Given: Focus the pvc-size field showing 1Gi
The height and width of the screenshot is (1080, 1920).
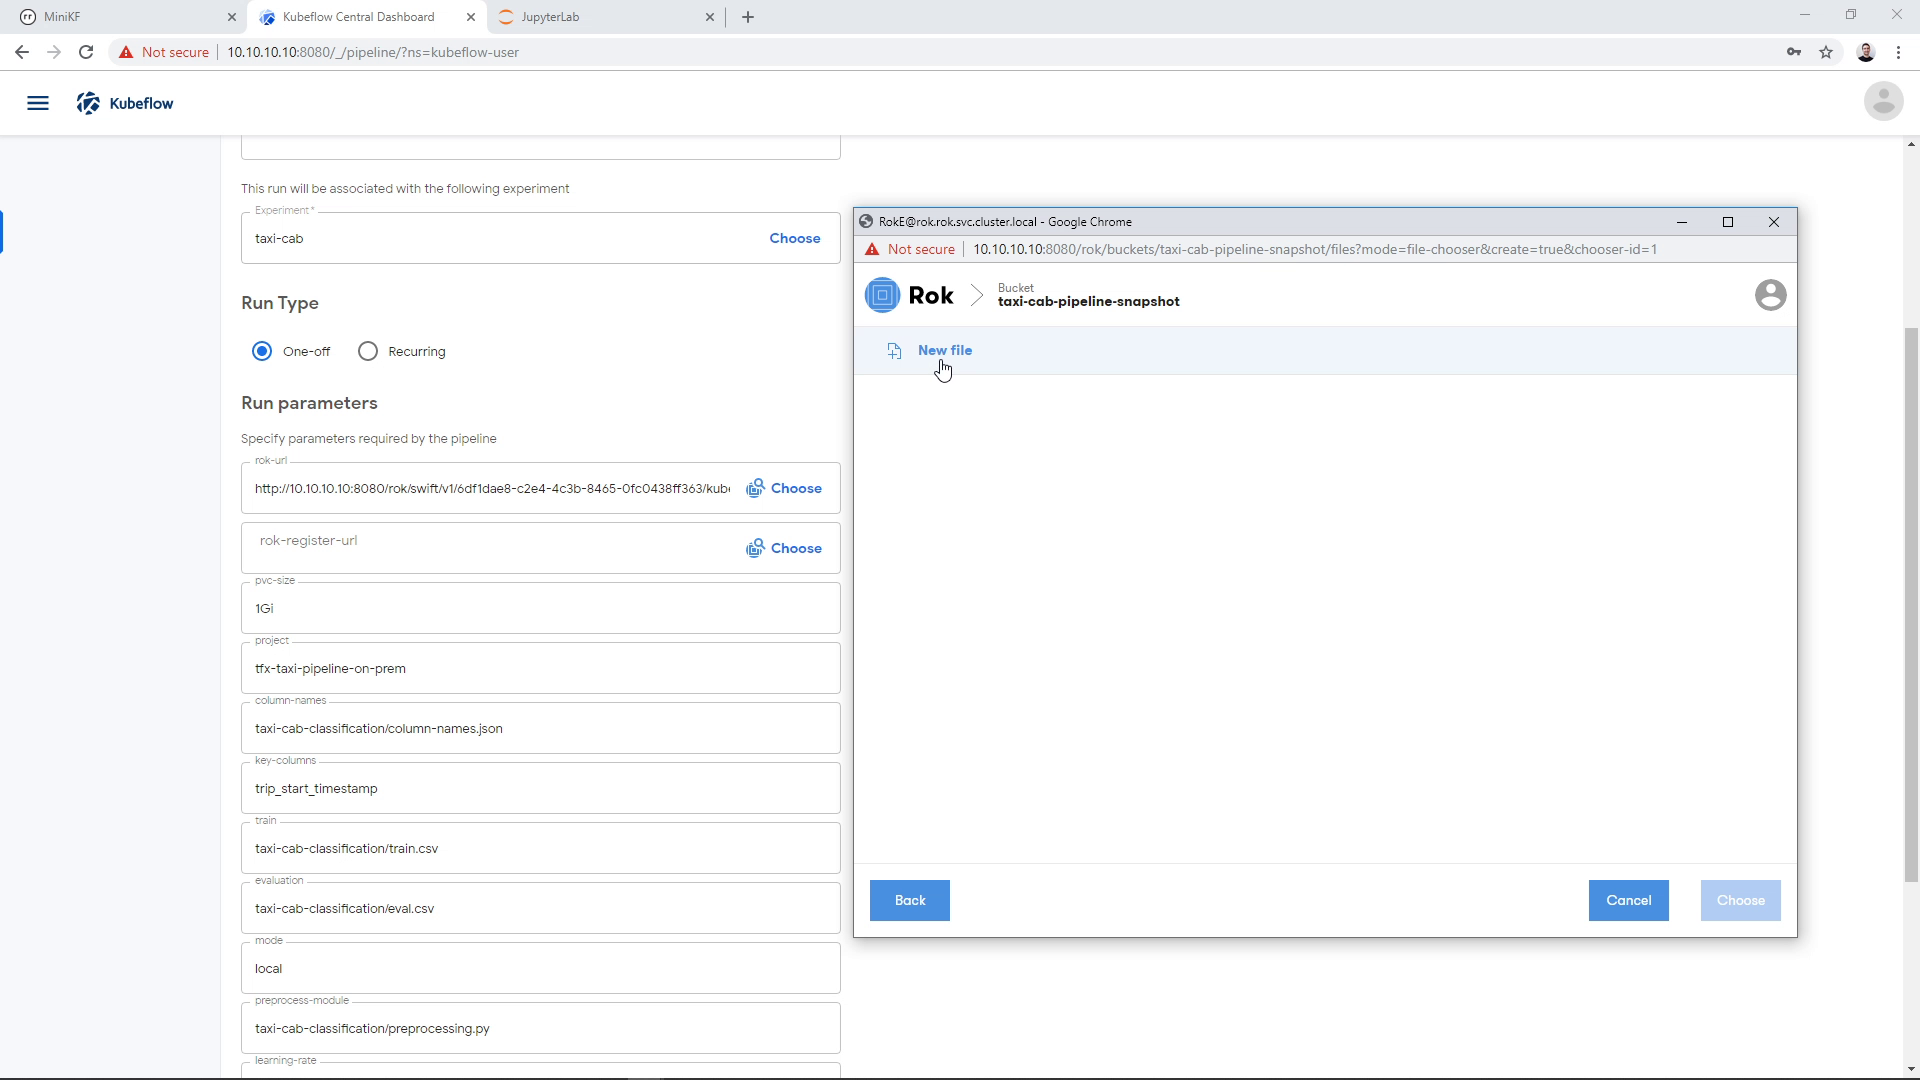Looking at the screenshot, I should click(540, 608).
